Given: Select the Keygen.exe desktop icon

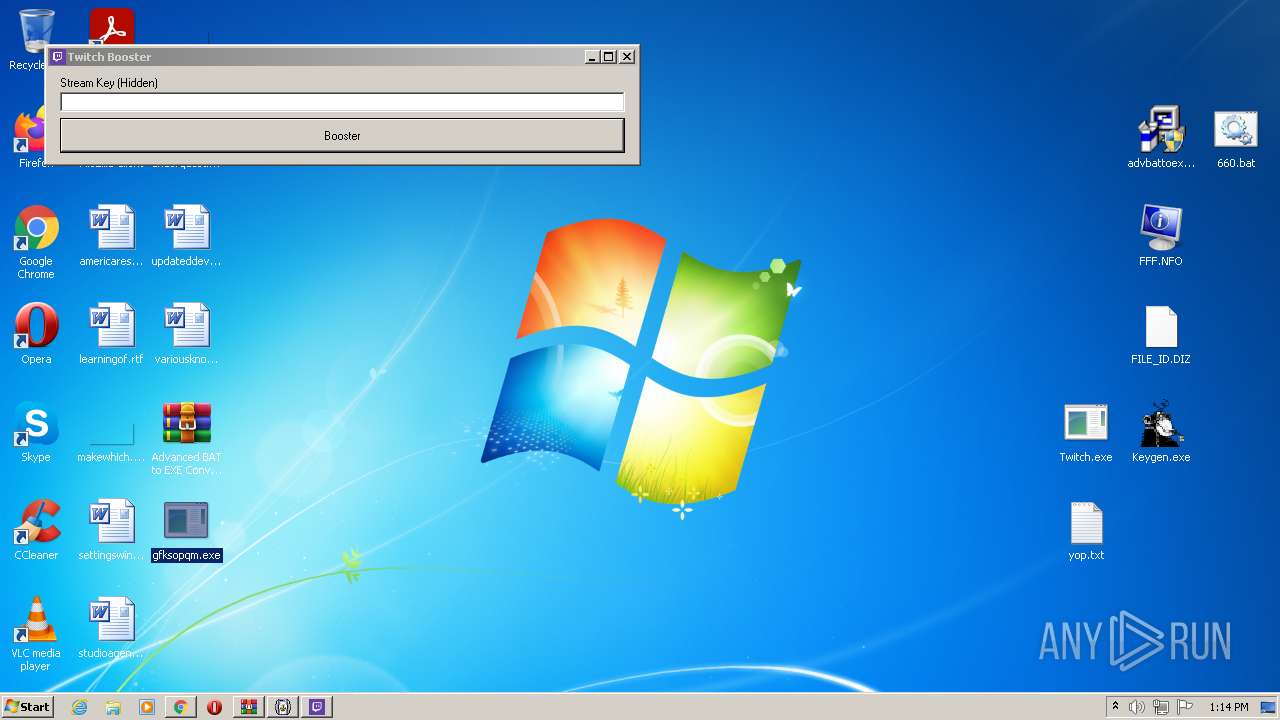Looking at the screenshot, I should click(x=1161, y=433).
